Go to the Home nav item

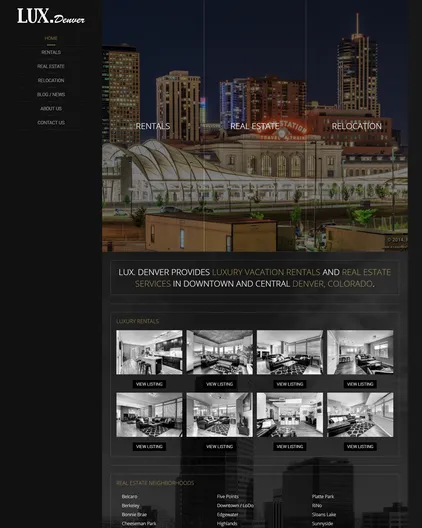(x=51, y=38)
